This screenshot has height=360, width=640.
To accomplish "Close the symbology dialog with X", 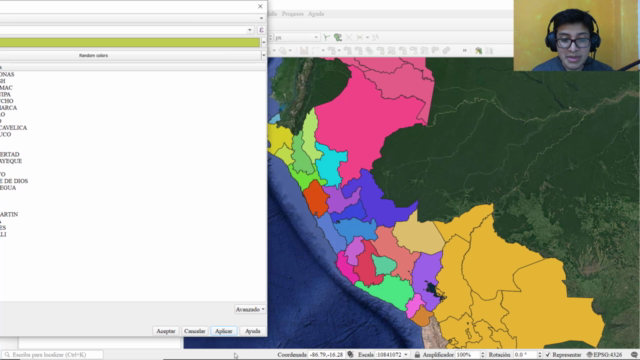I will (x=260, y=6).
